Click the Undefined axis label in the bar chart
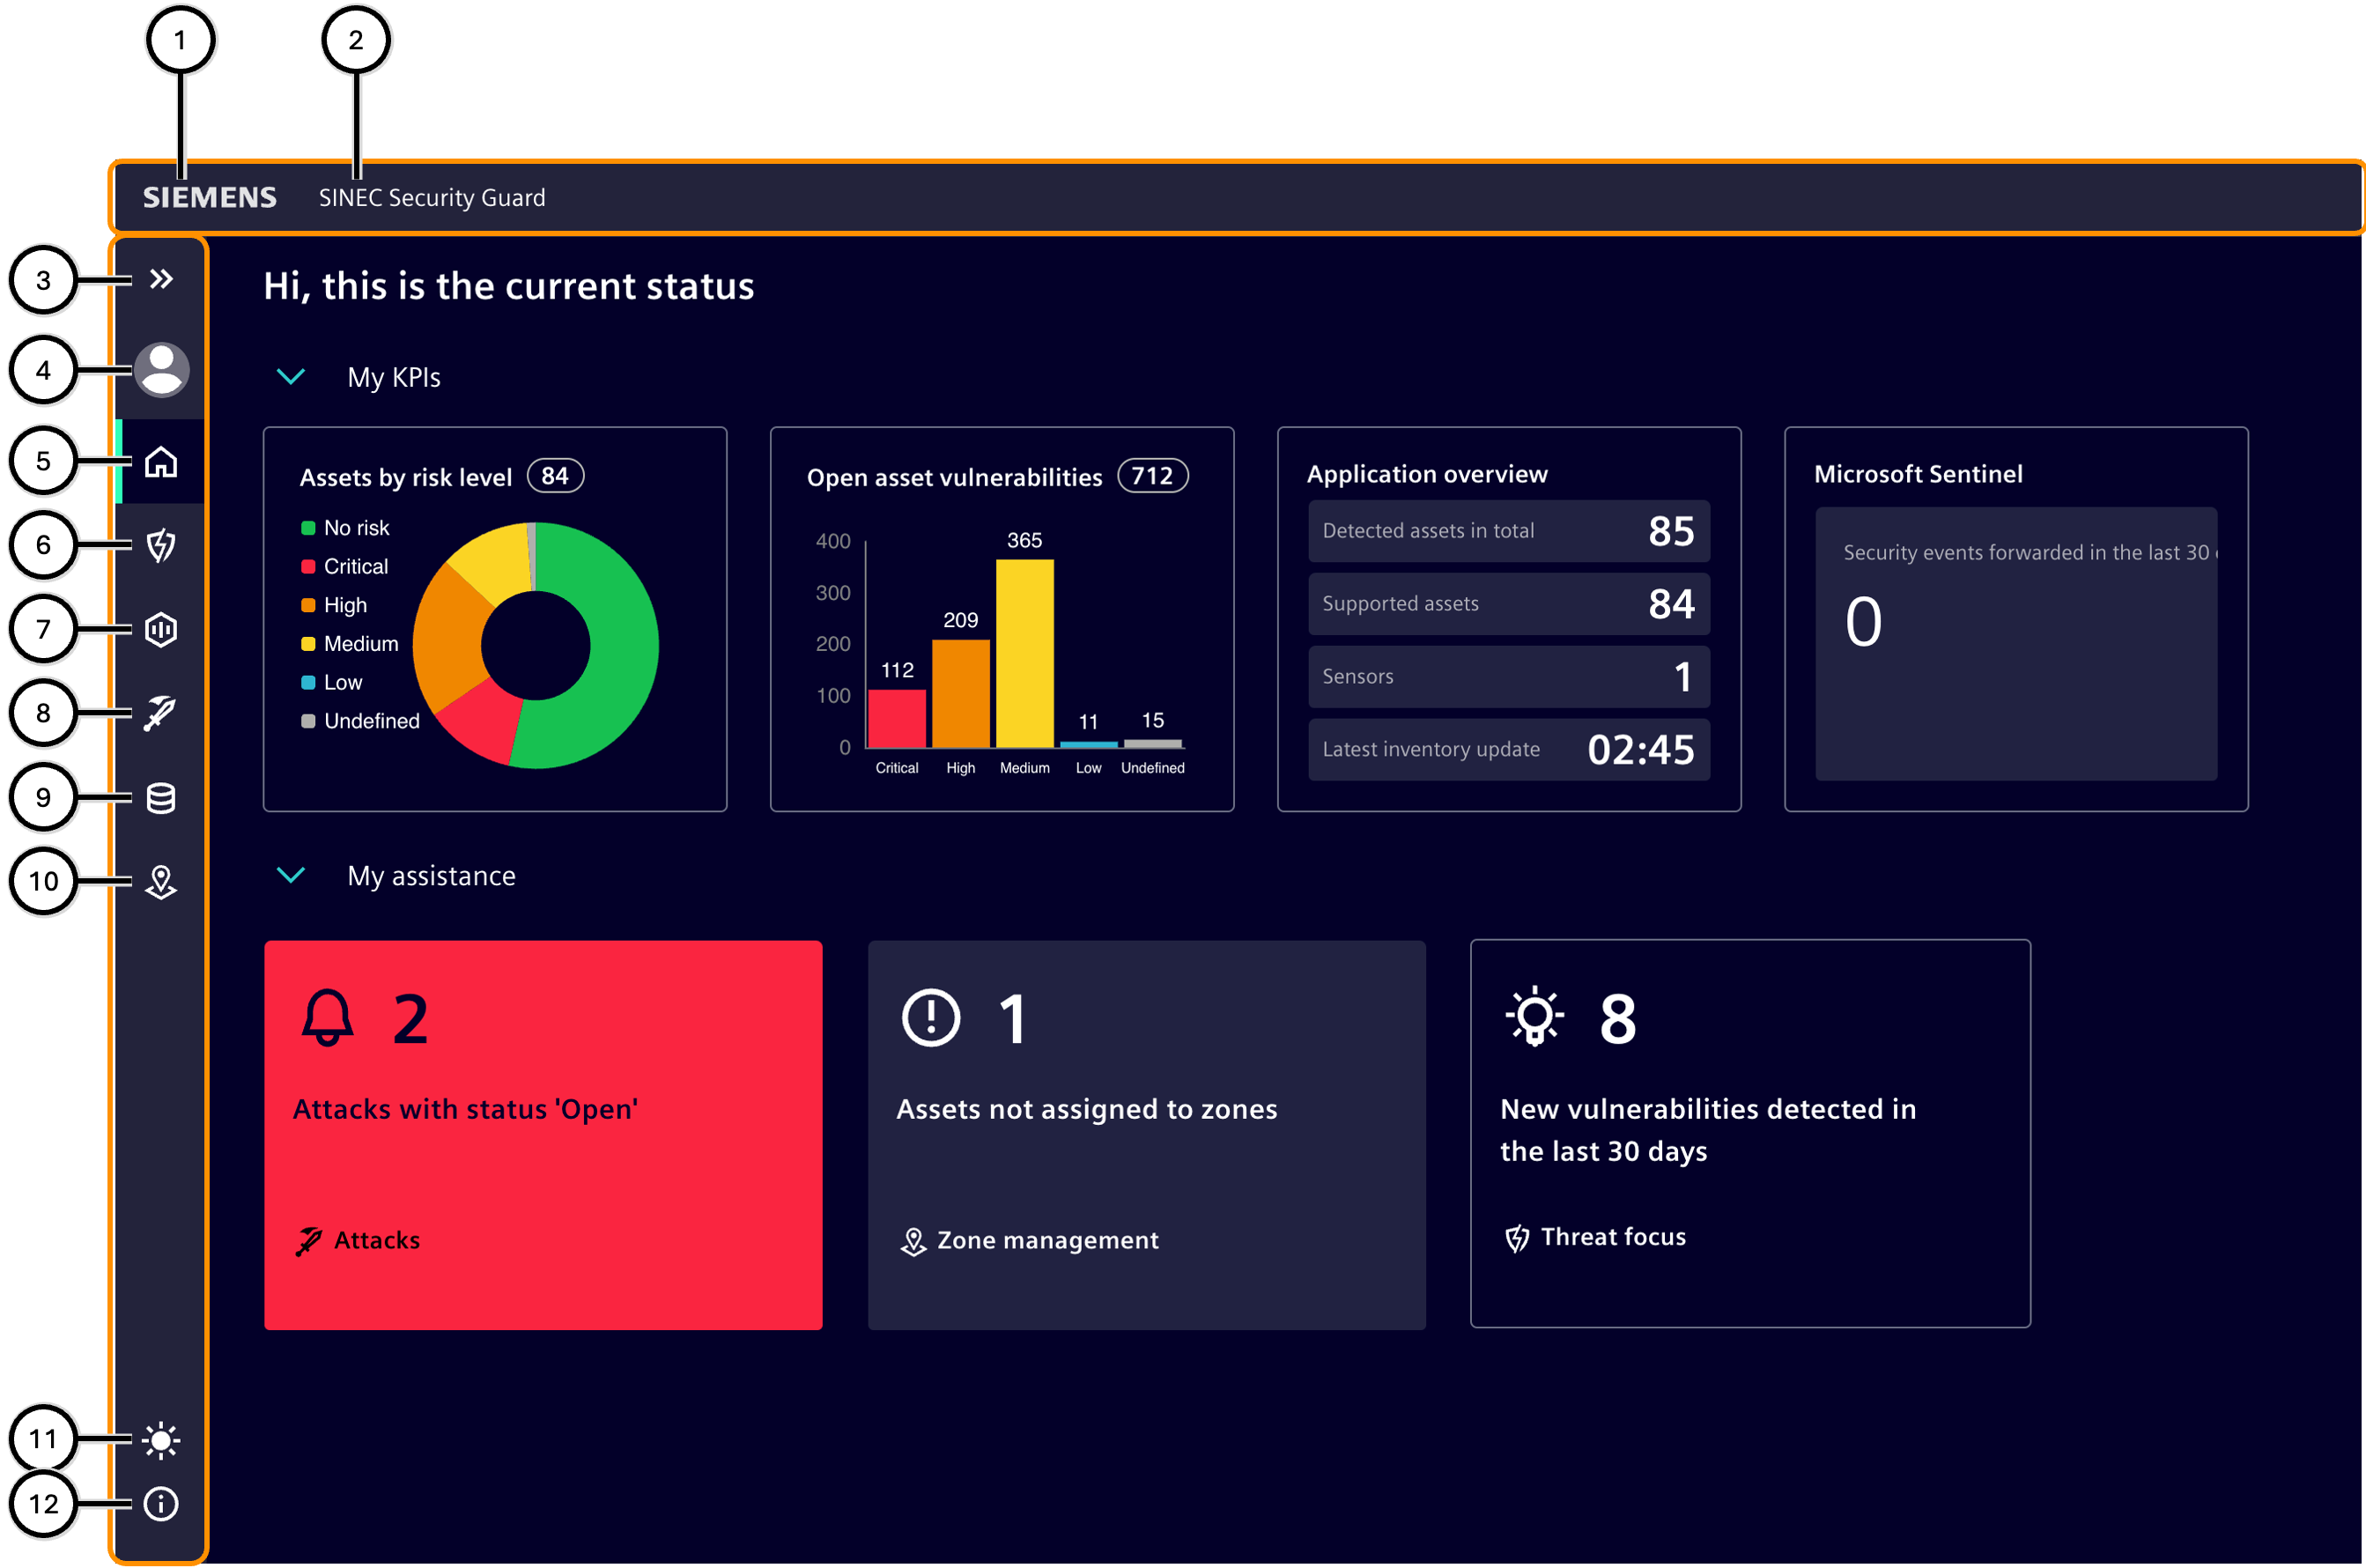The height and width of the screenshot is (1568, 2366). click(x=1152, y=768)
